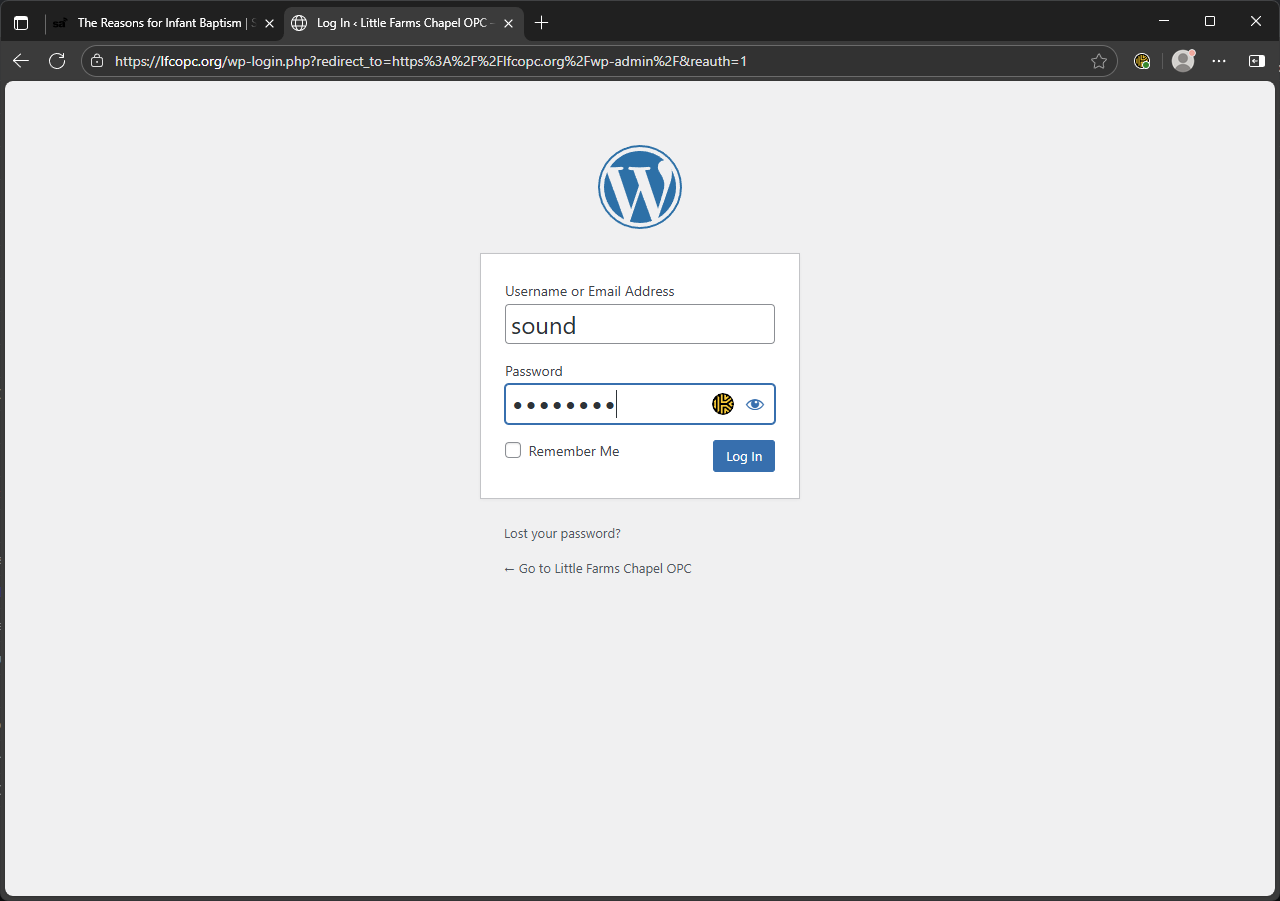Bookmark this page with the star icon
This screenshot has width=1280, height=901.
pos(1099,61)
